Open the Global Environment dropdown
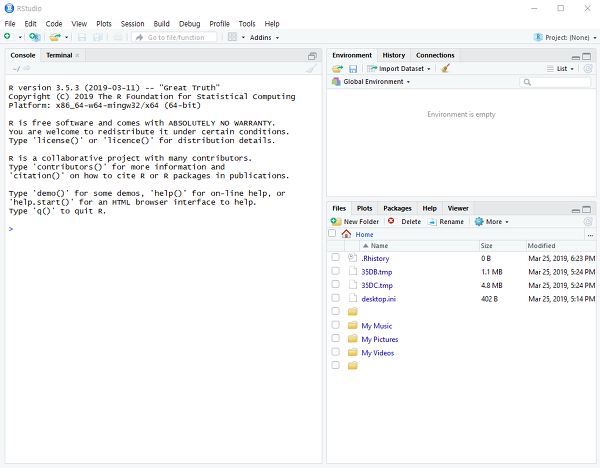The image size is (600, 468). click(x=371, y=82)
